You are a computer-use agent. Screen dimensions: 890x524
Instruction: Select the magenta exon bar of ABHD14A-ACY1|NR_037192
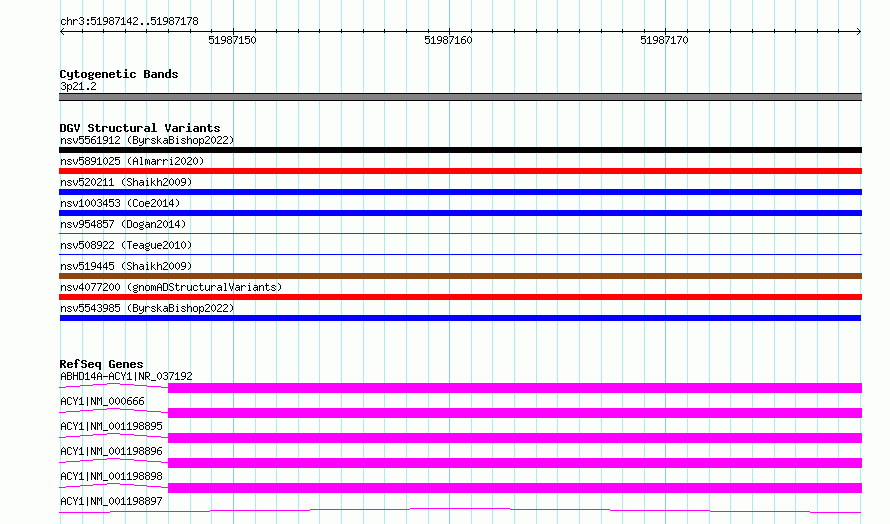coord(515,388)
